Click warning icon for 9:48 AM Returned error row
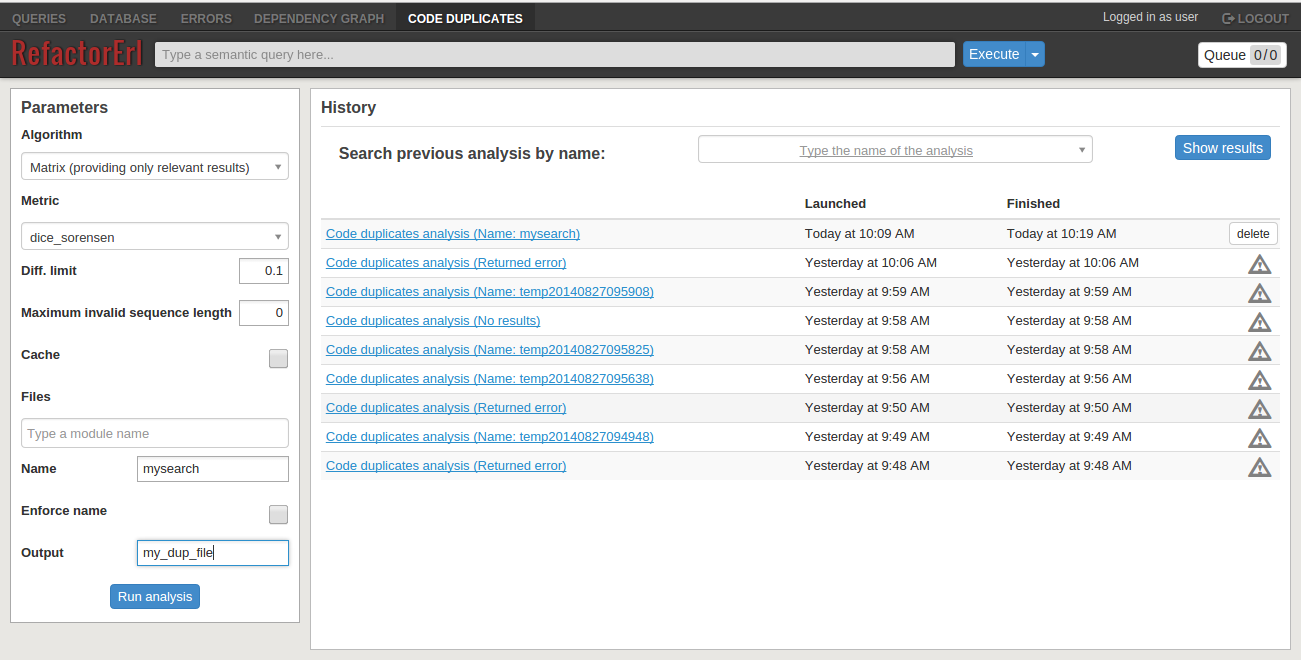 pos(1259,467)
